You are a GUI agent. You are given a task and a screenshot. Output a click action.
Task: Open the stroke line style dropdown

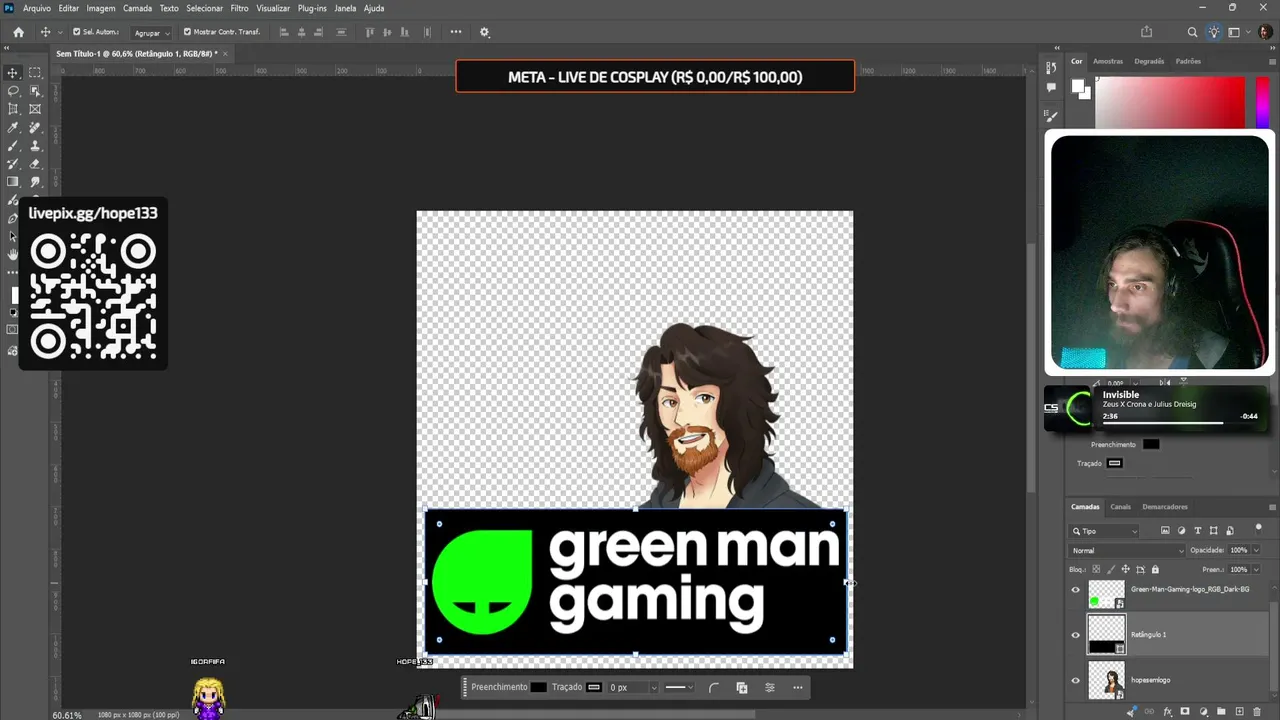(679, 688)
